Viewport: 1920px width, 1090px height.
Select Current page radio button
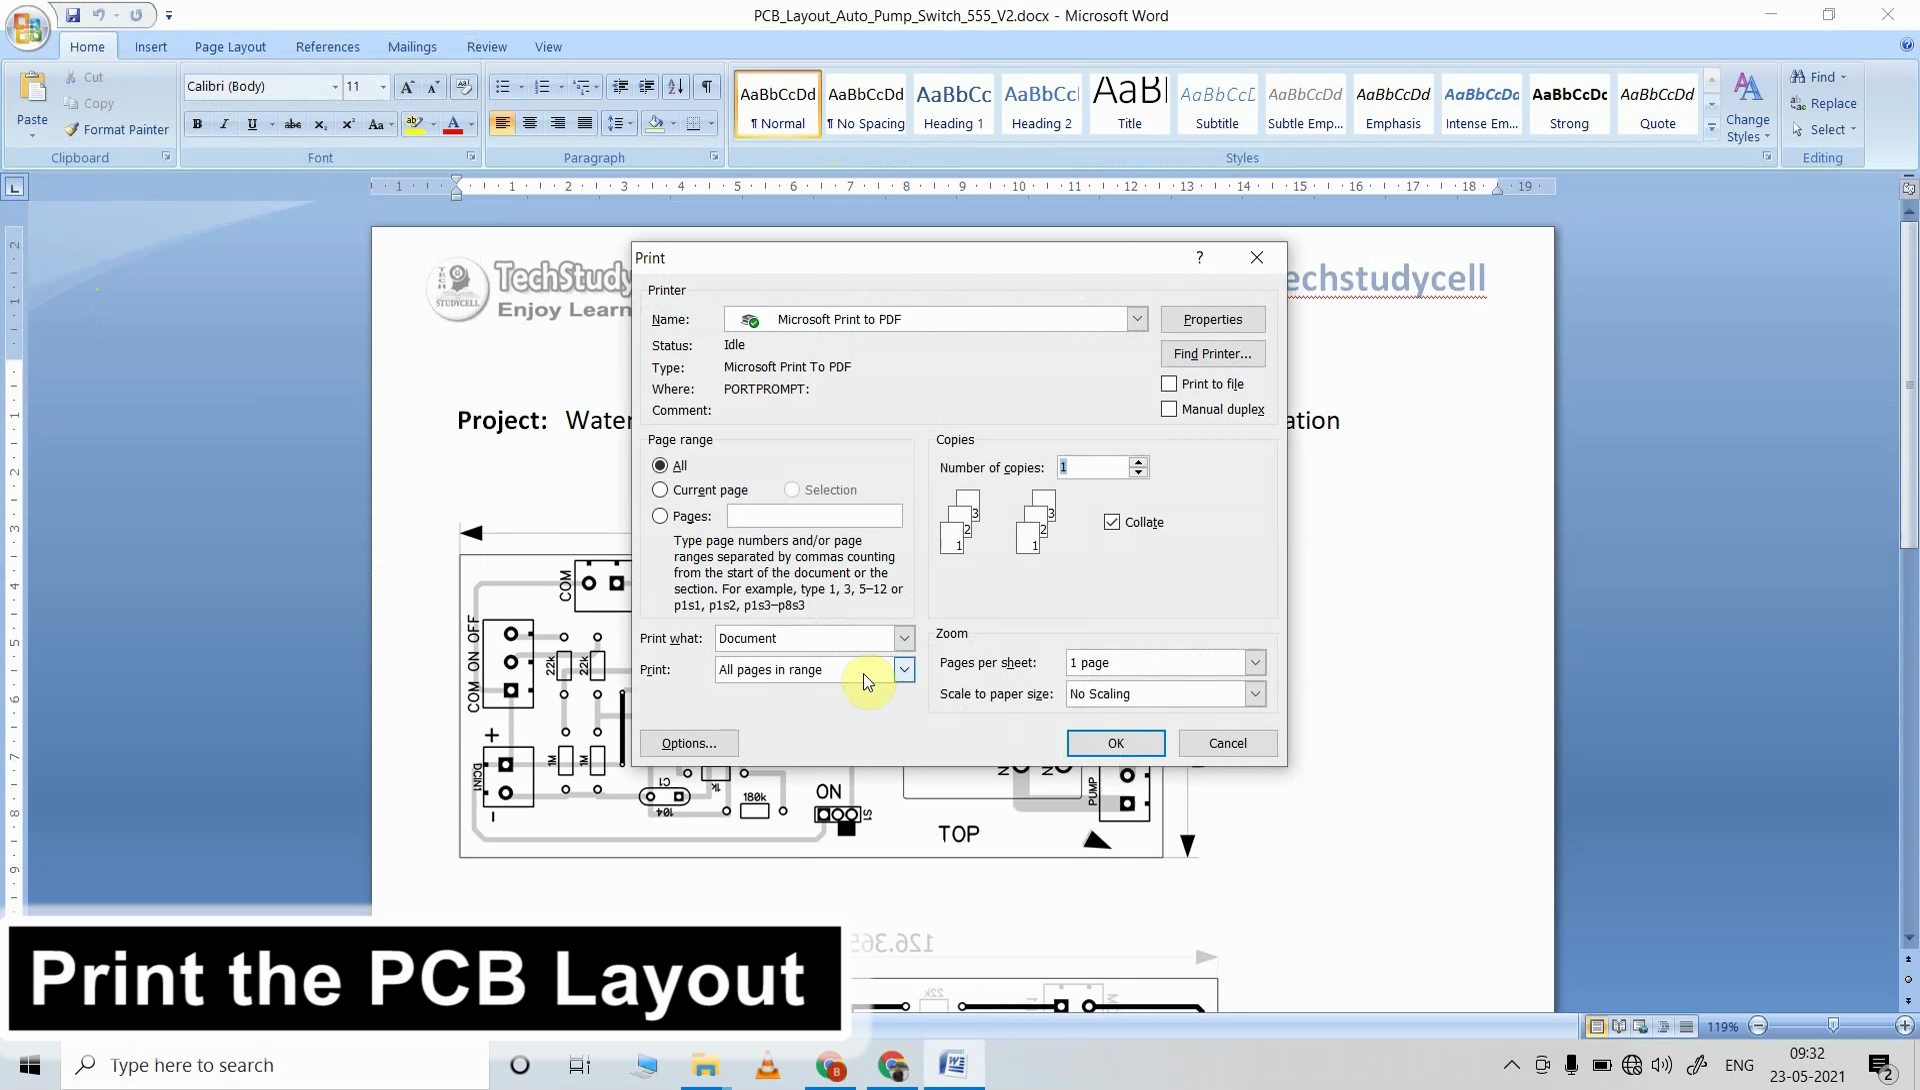[x=660, y=490]
